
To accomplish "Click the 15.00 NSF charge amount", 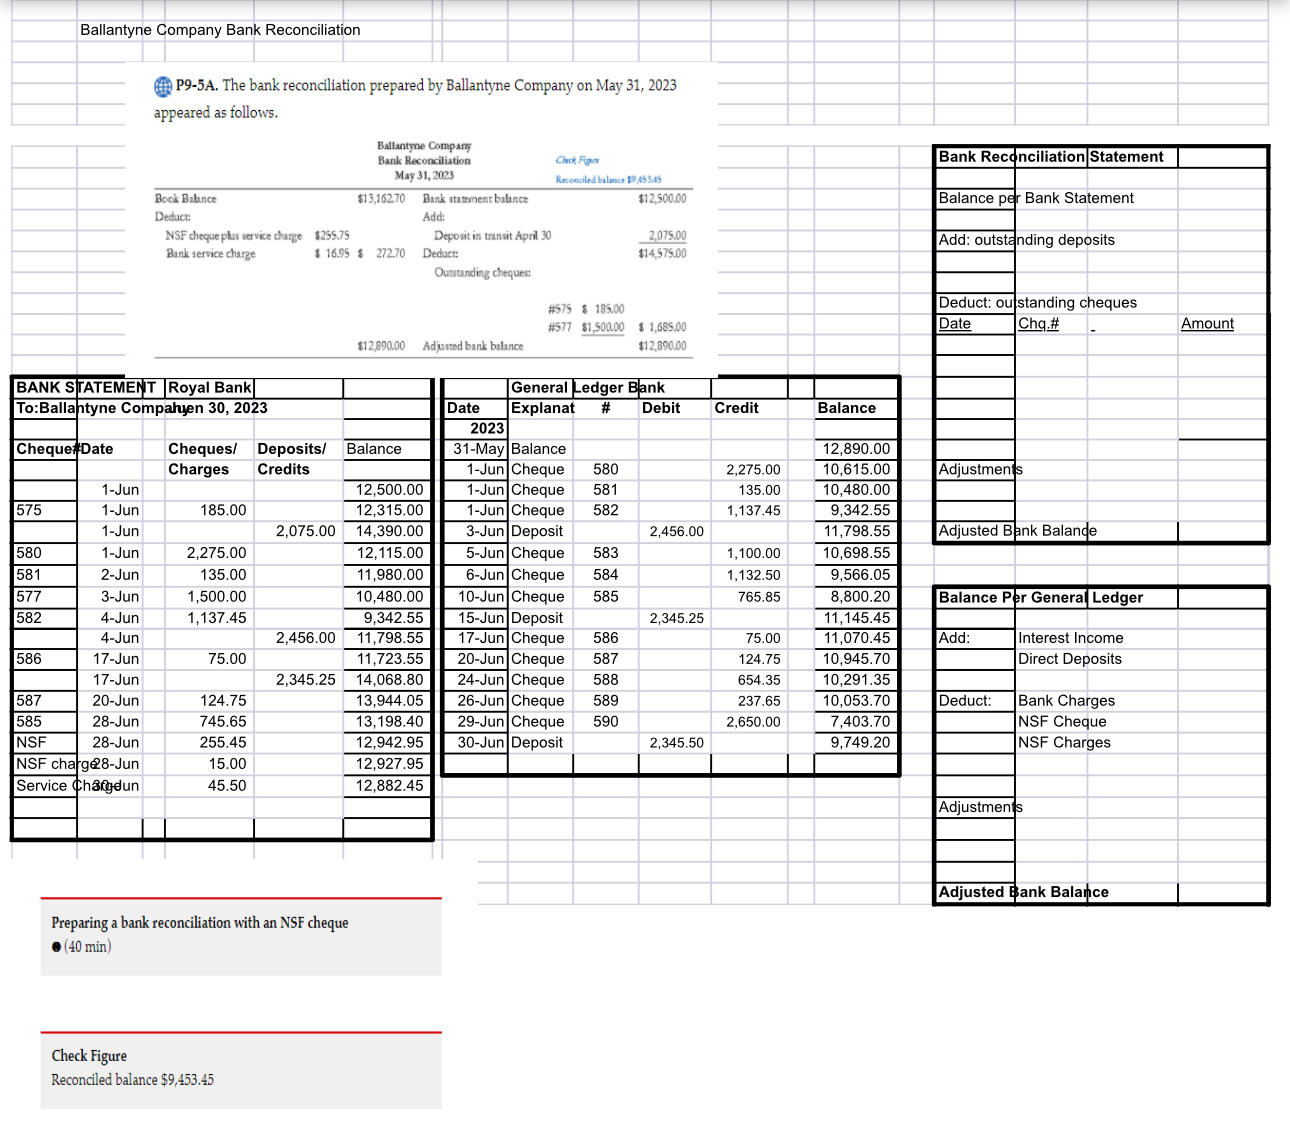I will (227, 763).
